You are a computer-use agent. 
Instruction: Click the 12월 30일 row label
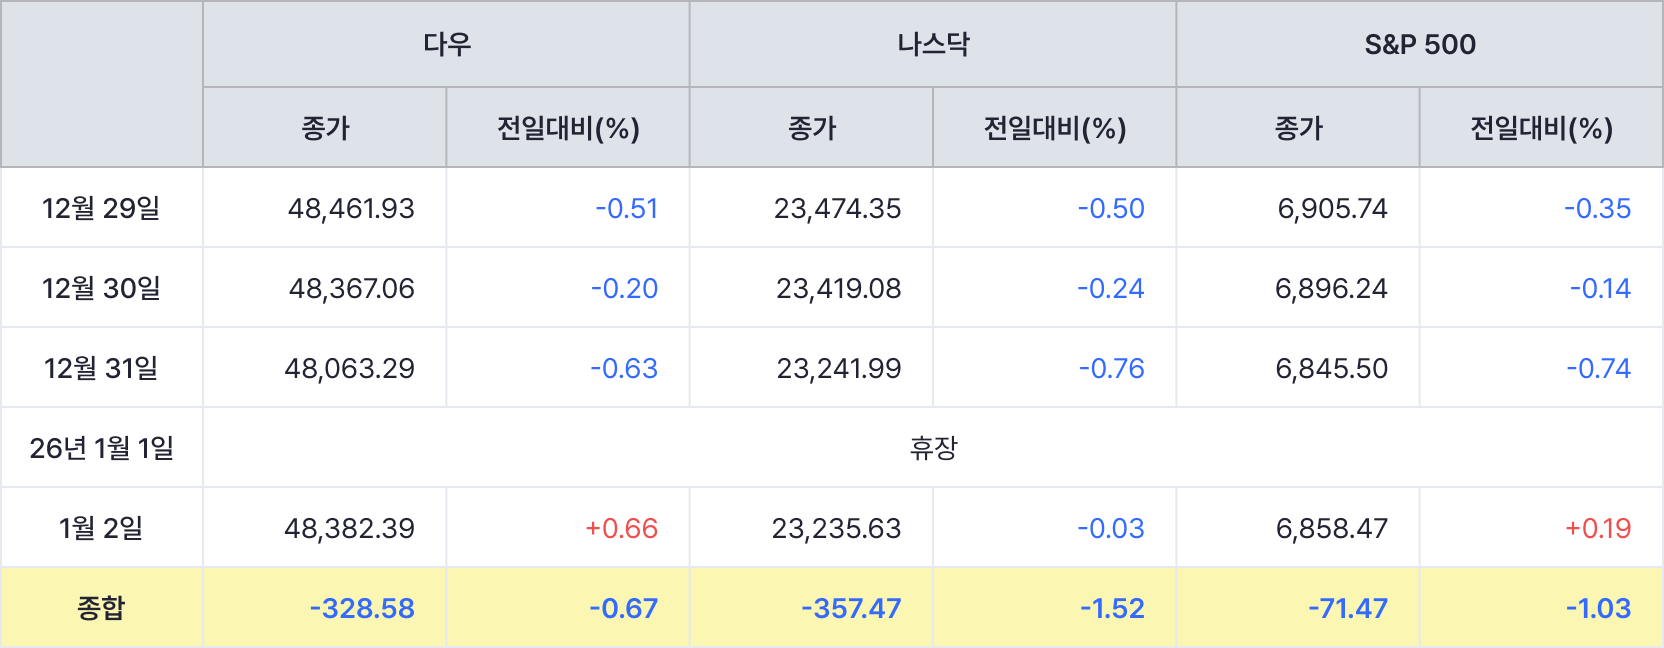101,288
